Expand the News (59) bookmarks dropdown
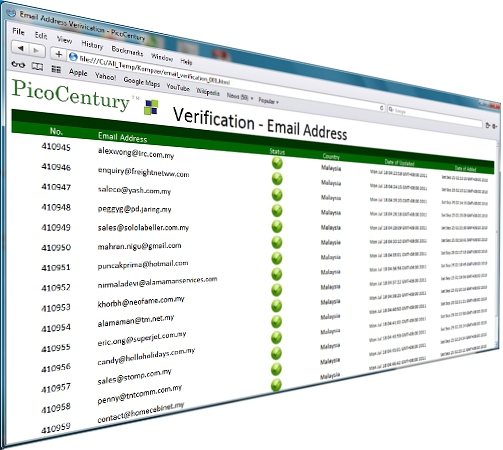The width and height of the screenshot is (503, 450). pyautogui.click(x=240, y=97)
